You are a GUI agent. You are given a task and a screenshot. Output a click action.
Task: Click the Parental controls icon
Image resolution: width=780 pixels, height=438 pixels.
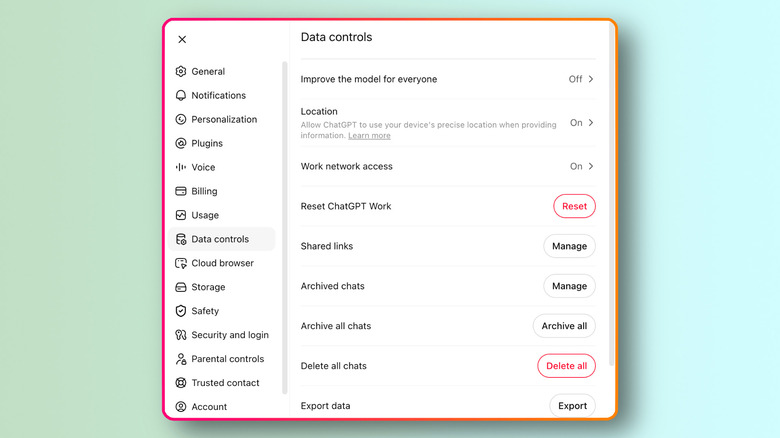181,358
